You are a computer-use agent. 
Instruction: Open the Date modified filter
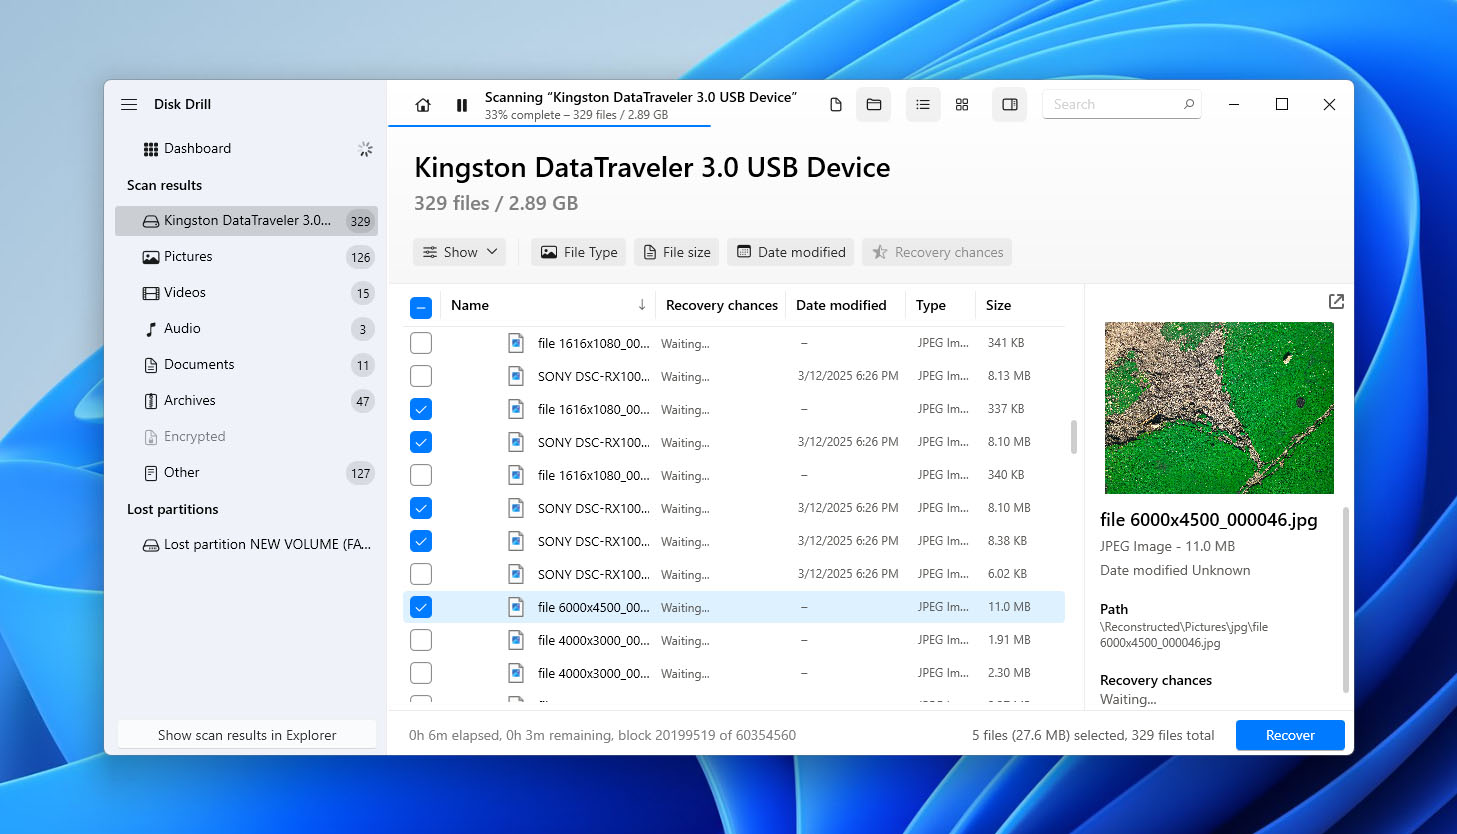coord(791,252)
